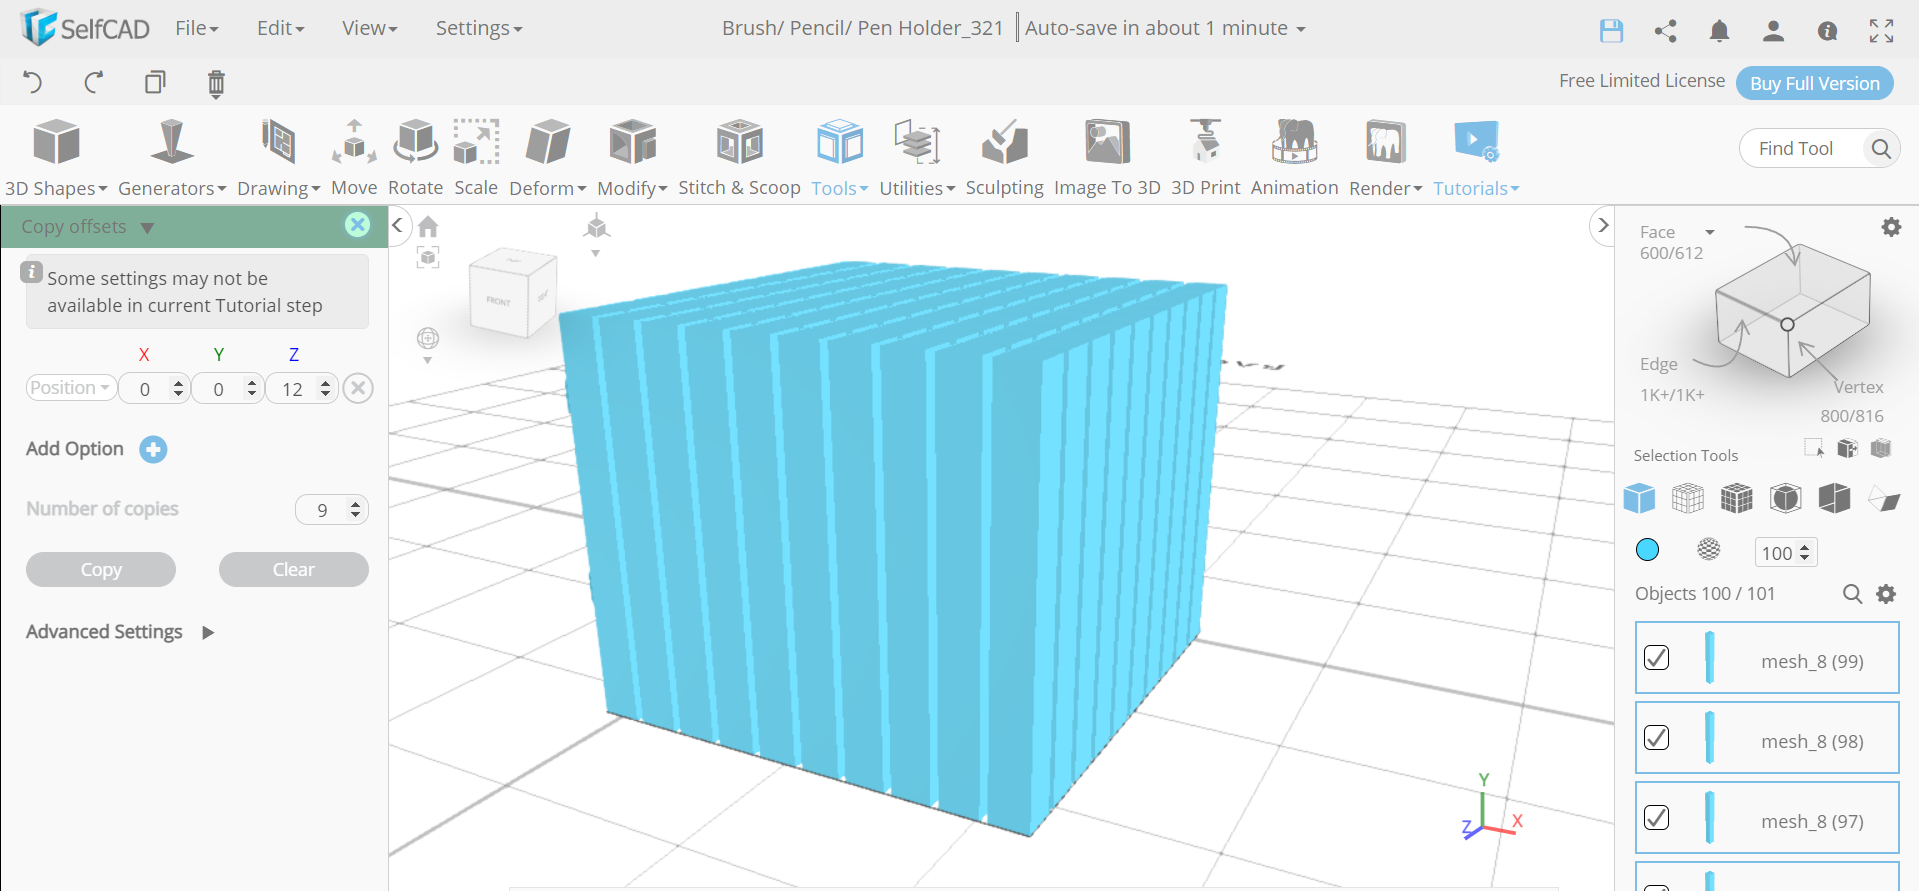Image resolution: width=1919 pixels, height=891 pixels.
Task: Adjust the Z offset stepper
Action: (326, 388)
